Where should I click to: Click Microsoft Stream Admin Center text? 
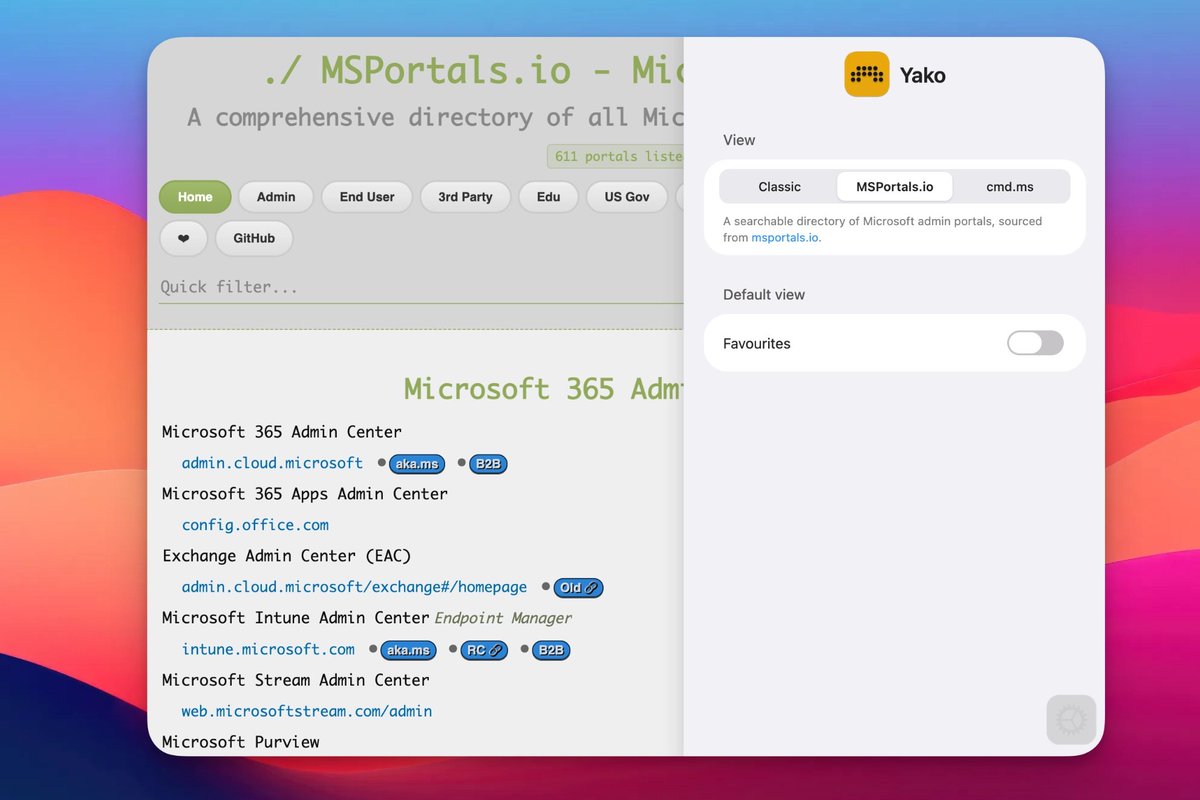[x=296, y=680]
